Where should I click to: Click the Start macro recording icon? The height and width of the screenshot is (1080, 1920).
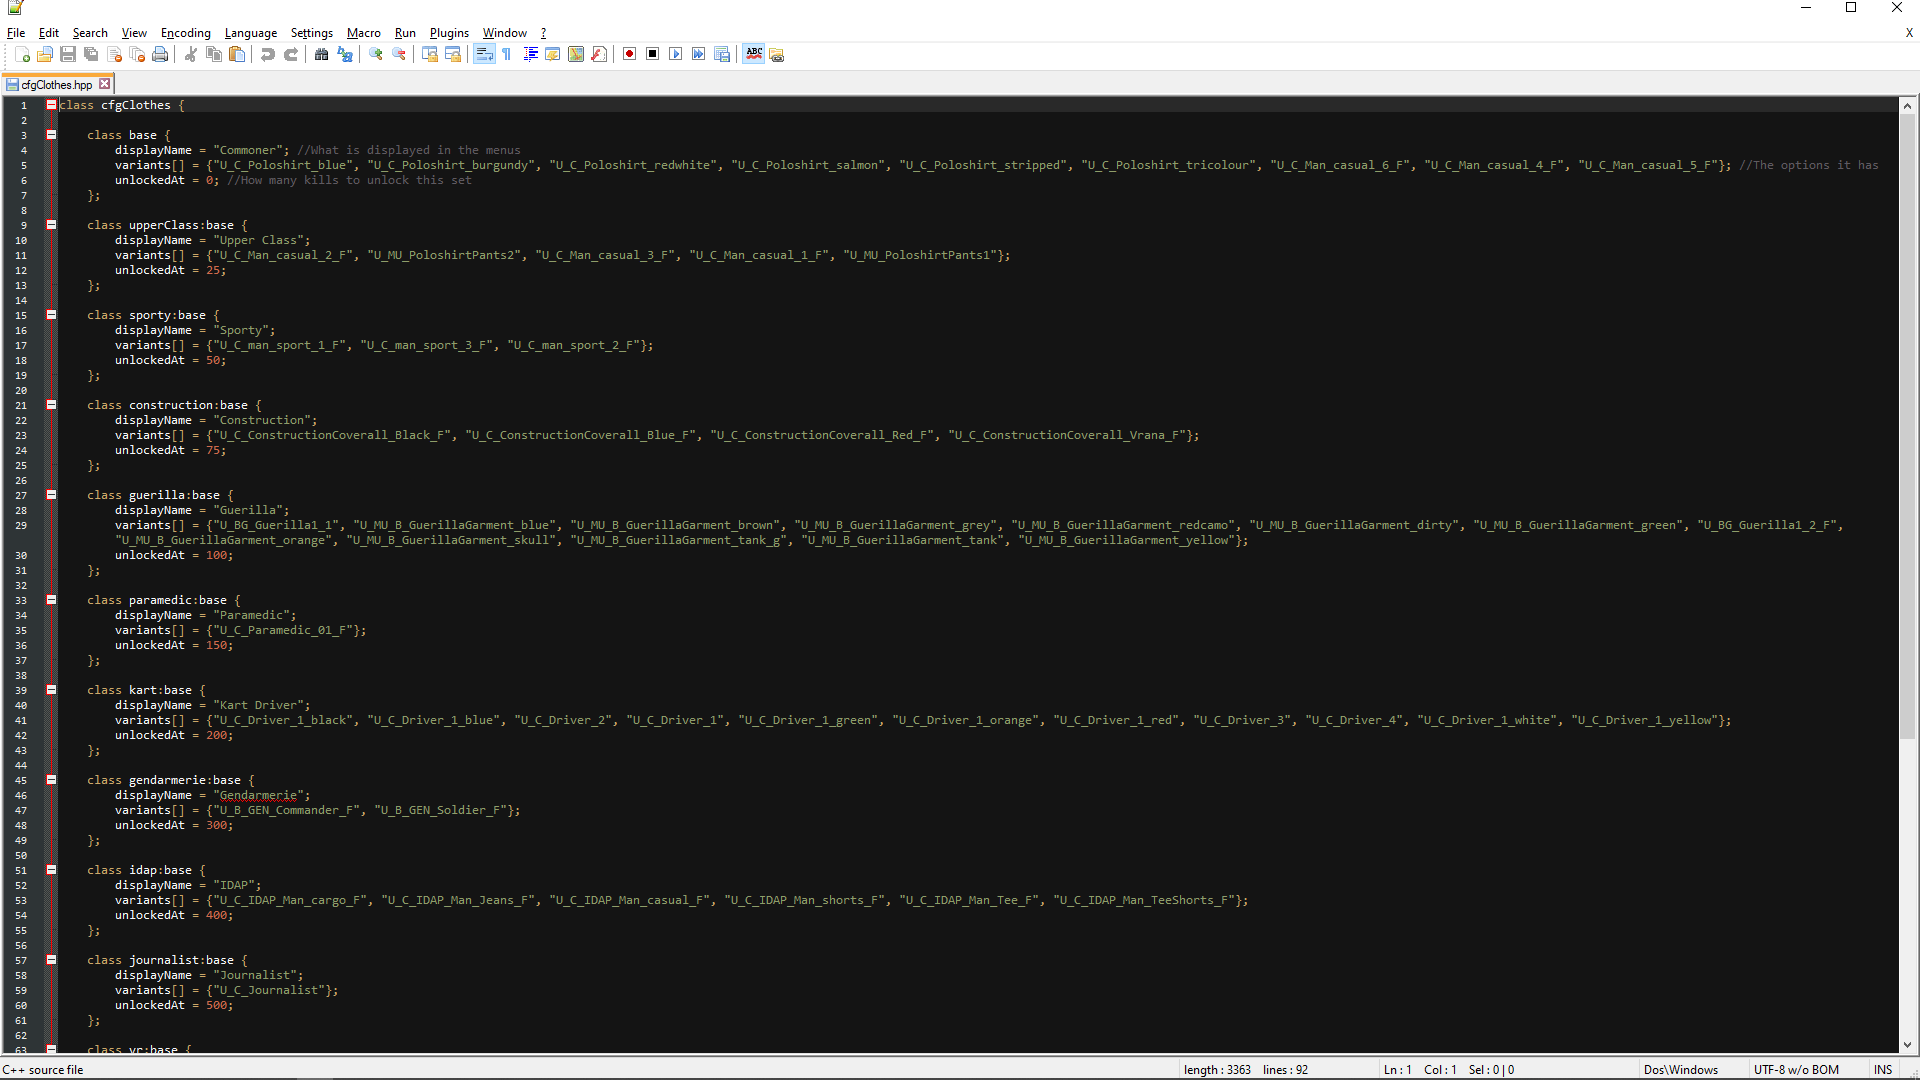[629, 54]
